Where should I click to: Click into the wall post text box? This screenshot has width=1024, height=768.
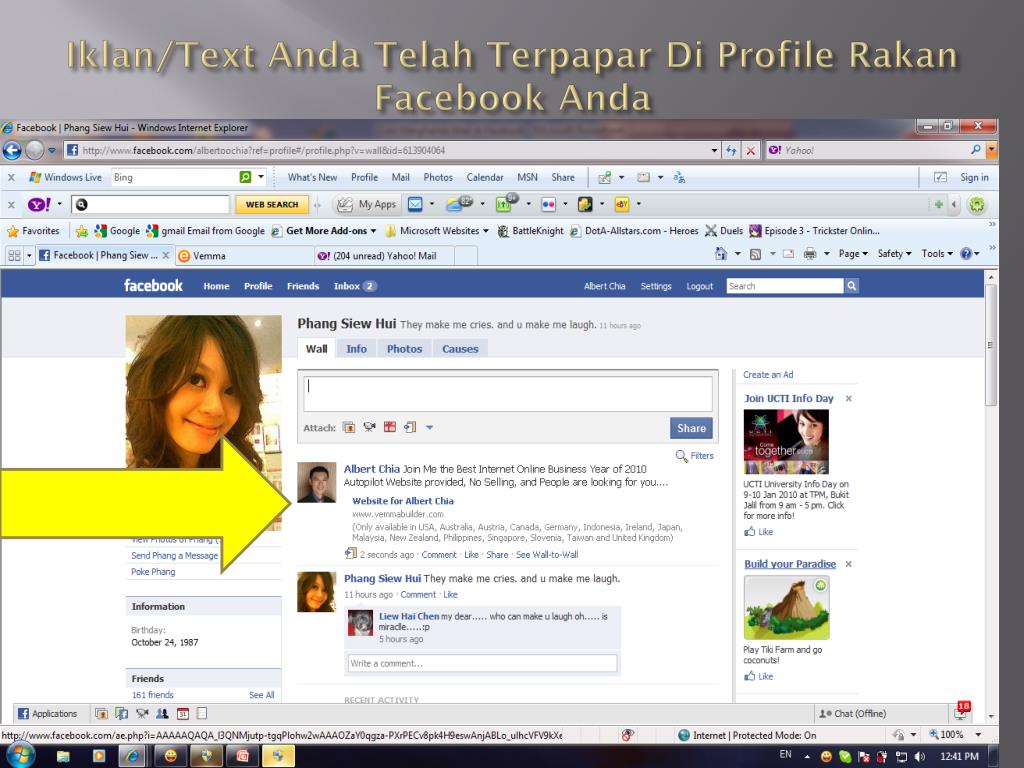(x=508, y=393)
